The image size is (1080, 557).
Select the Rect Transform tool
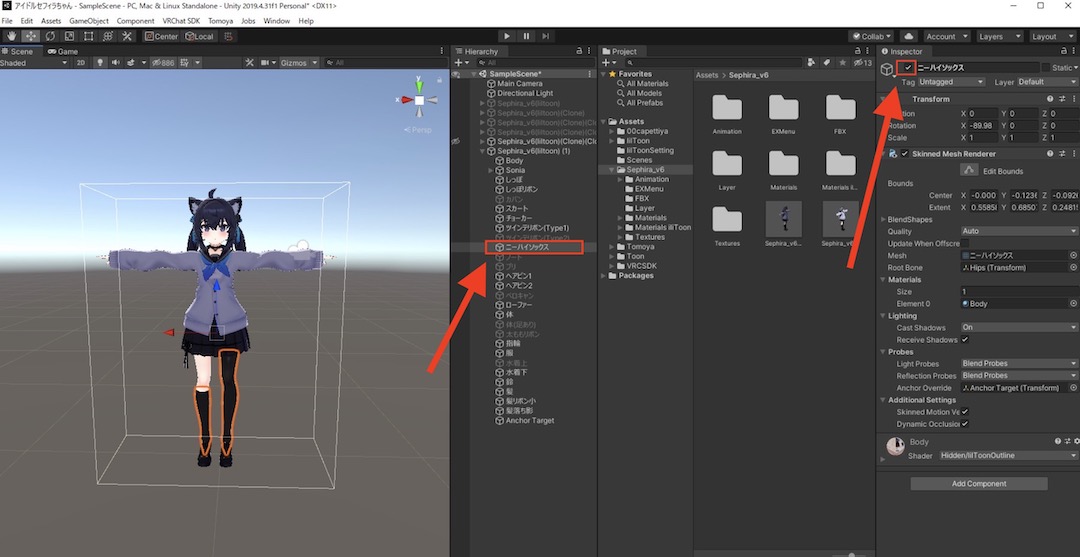(88, 36)
